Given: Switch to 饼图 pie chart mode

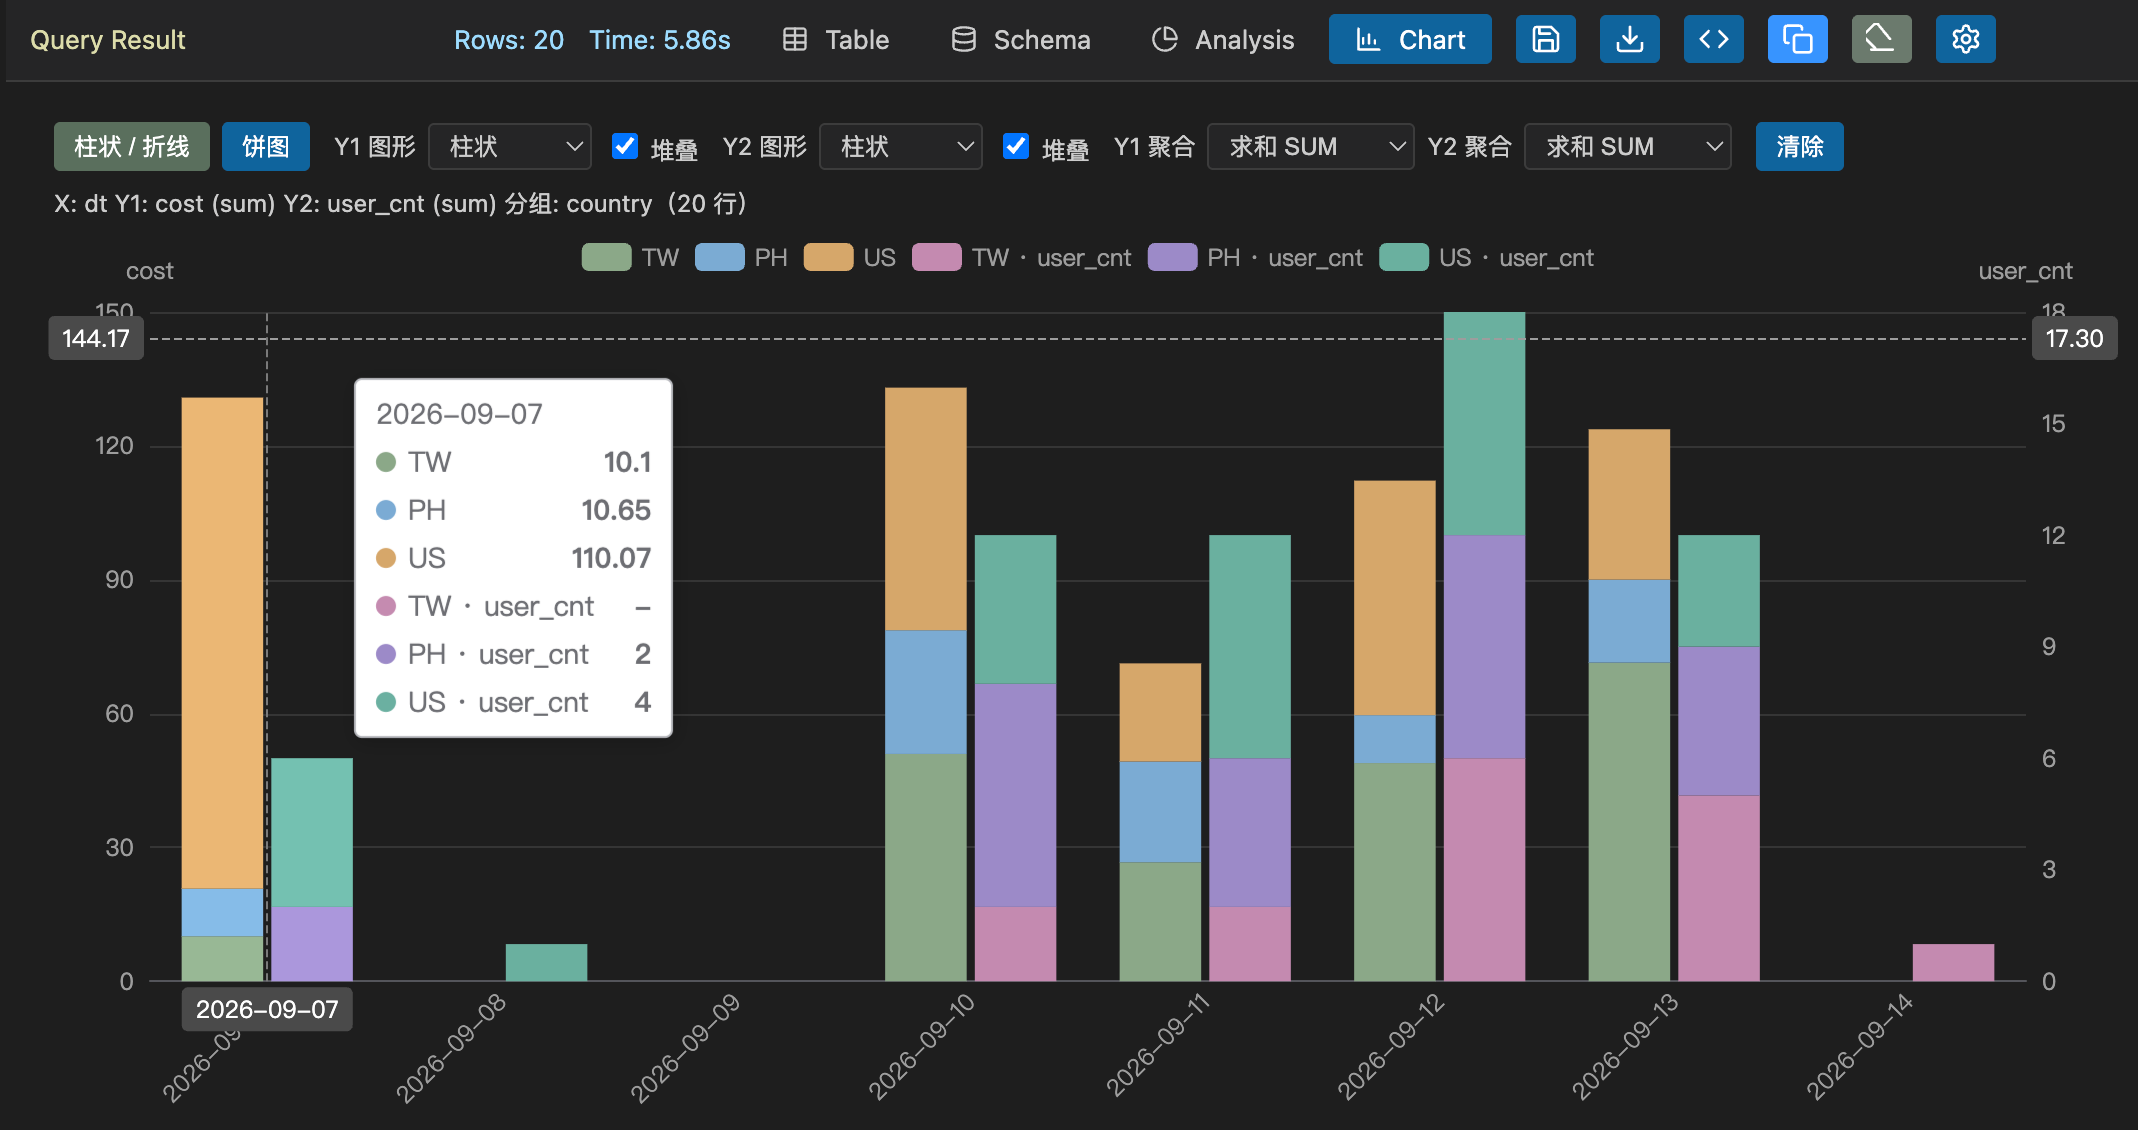Looking at the screenshot, I should (x=266, y=147).
